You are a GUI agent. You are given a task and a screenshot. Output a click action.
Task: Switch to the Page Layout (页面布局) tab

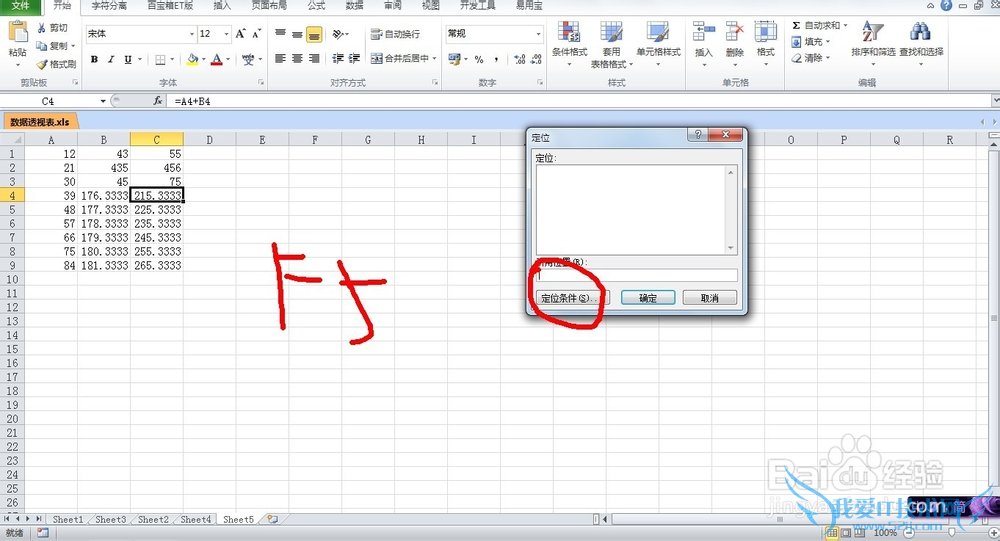pos(268,6)
